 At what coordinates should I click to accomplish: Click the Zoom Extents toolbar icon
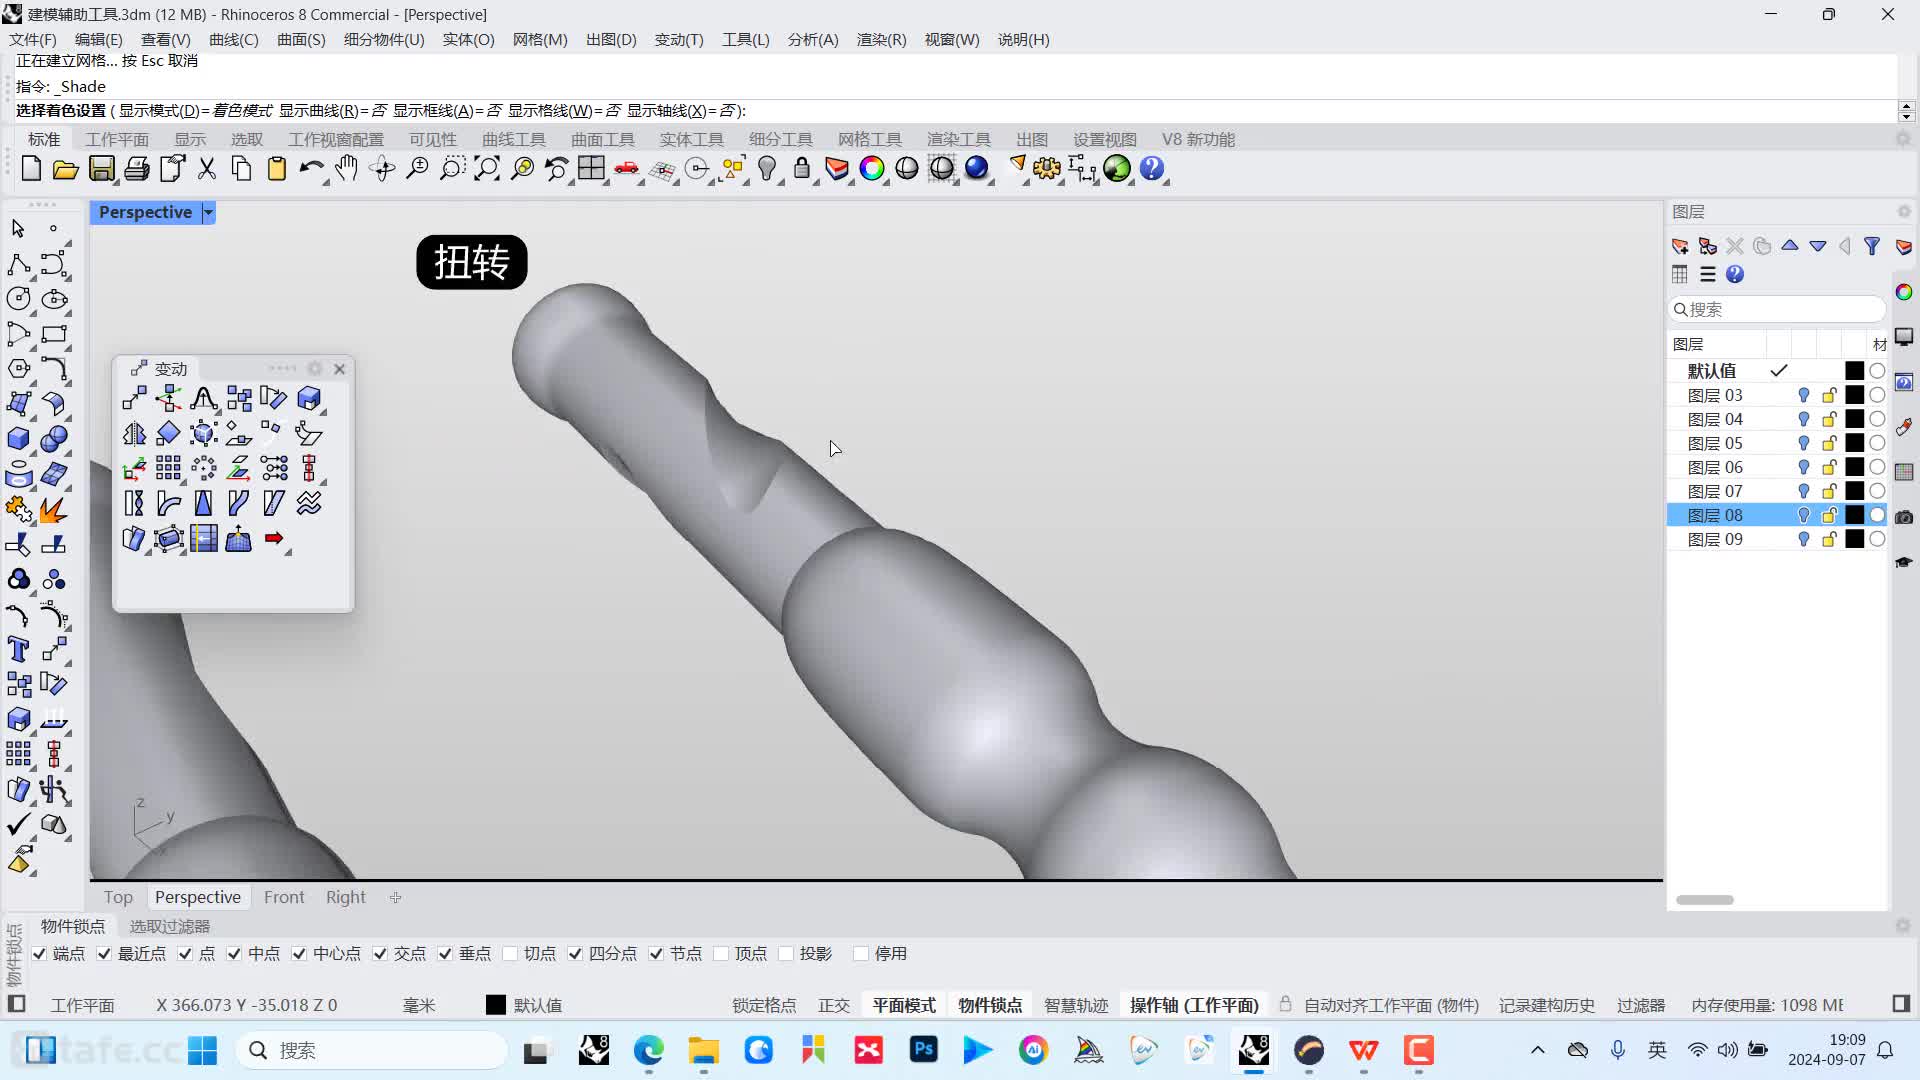487,169
